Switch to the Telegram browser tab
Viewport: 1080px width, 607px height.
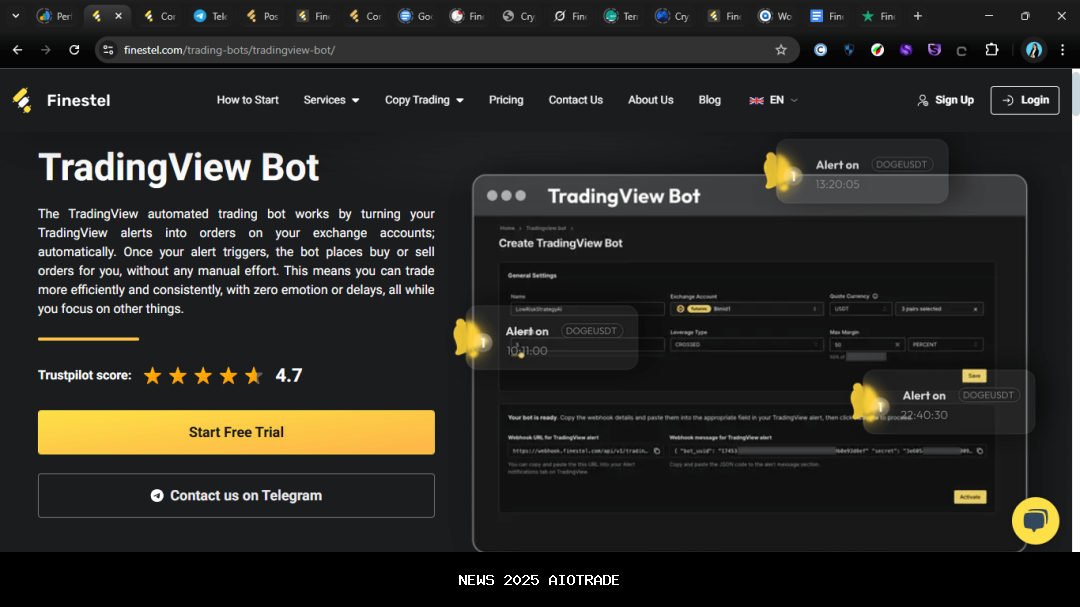pyautogui.click(x=210, y=16)
